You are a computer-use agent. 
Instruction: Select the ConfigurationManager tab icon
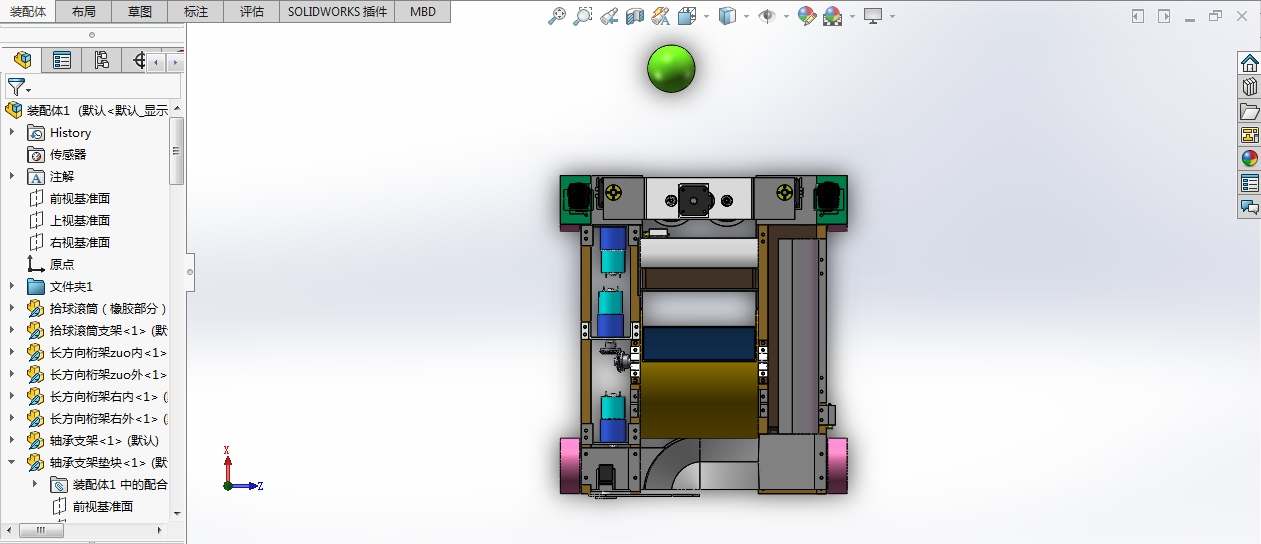pos(102,60)
